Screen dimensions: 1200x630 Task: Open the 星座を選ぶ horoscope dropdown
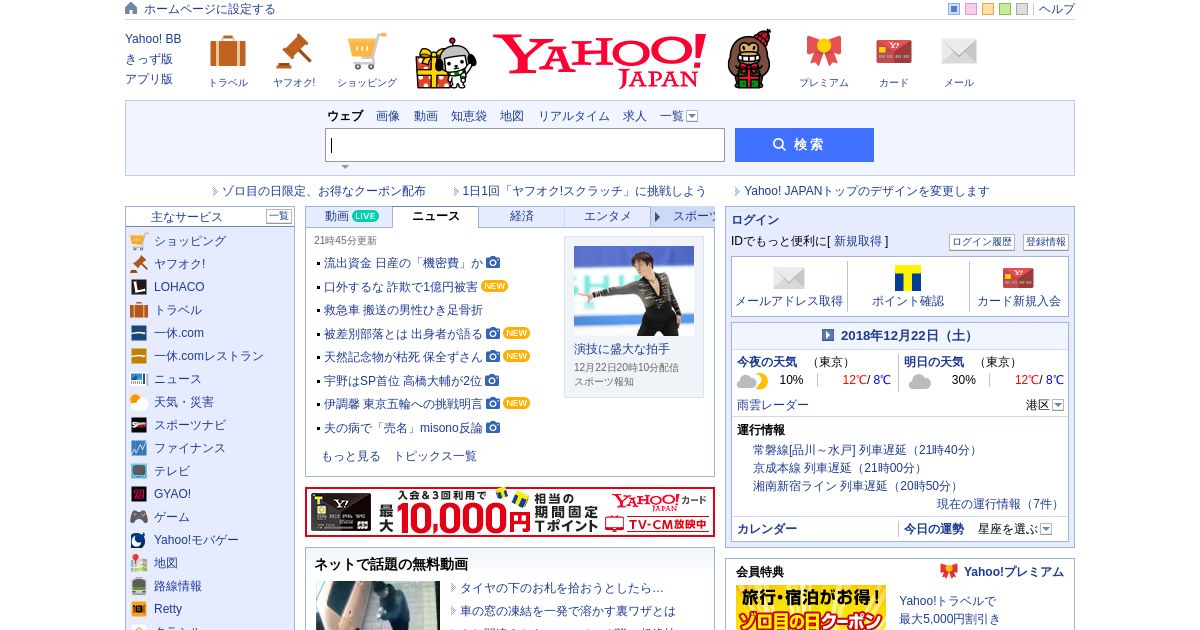[x=1046, y=529]
